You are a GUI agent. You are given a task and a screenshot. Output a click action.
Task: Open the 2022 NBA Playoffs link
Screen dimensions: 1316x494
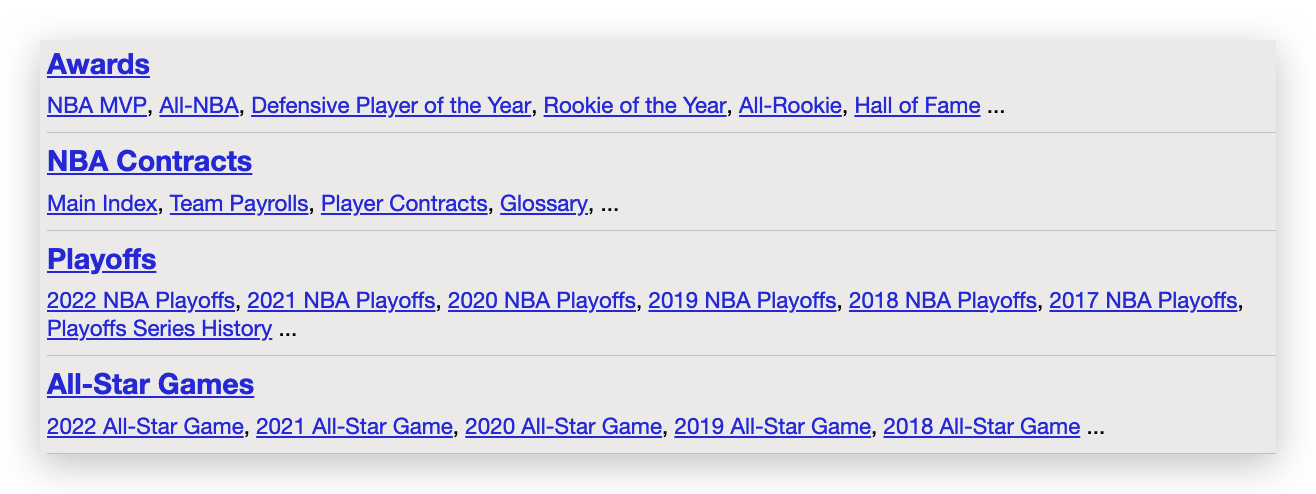[x=141, y=301]
